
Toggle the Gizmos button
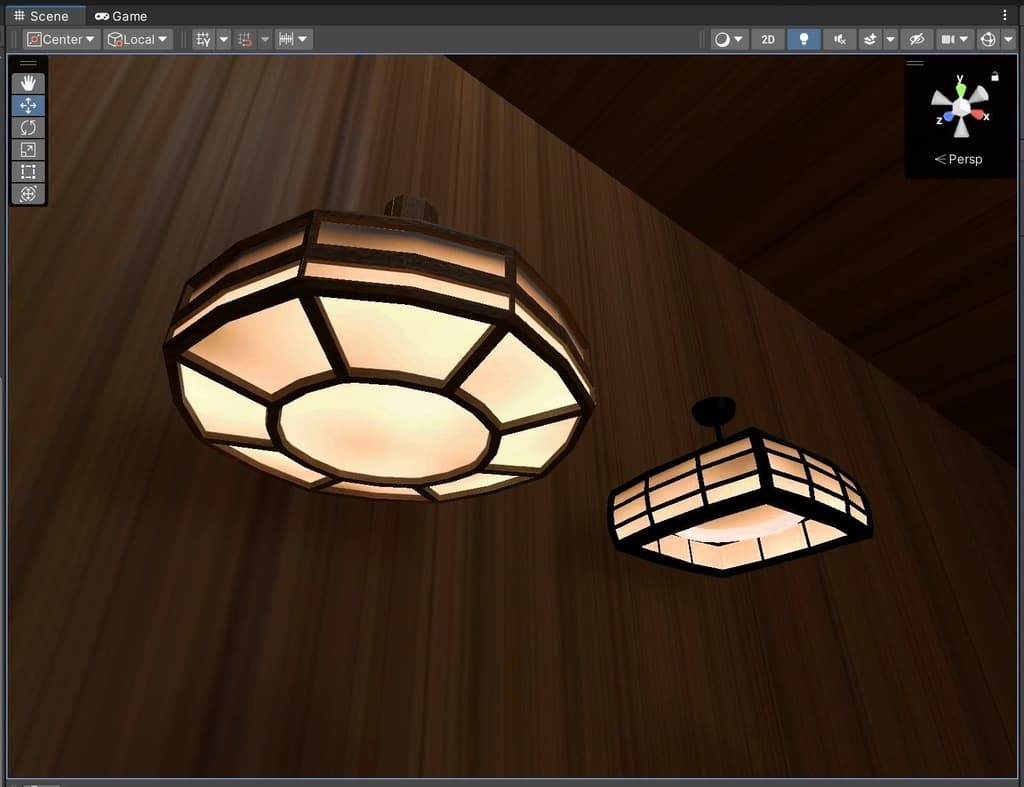point(988,39)
